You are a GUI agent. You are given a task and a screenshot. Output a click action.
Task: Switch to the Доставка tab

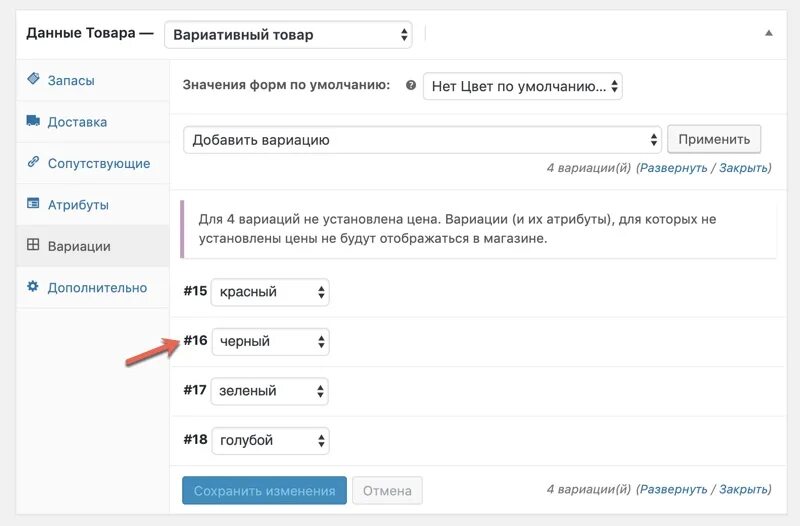click(x=77, y=122)
